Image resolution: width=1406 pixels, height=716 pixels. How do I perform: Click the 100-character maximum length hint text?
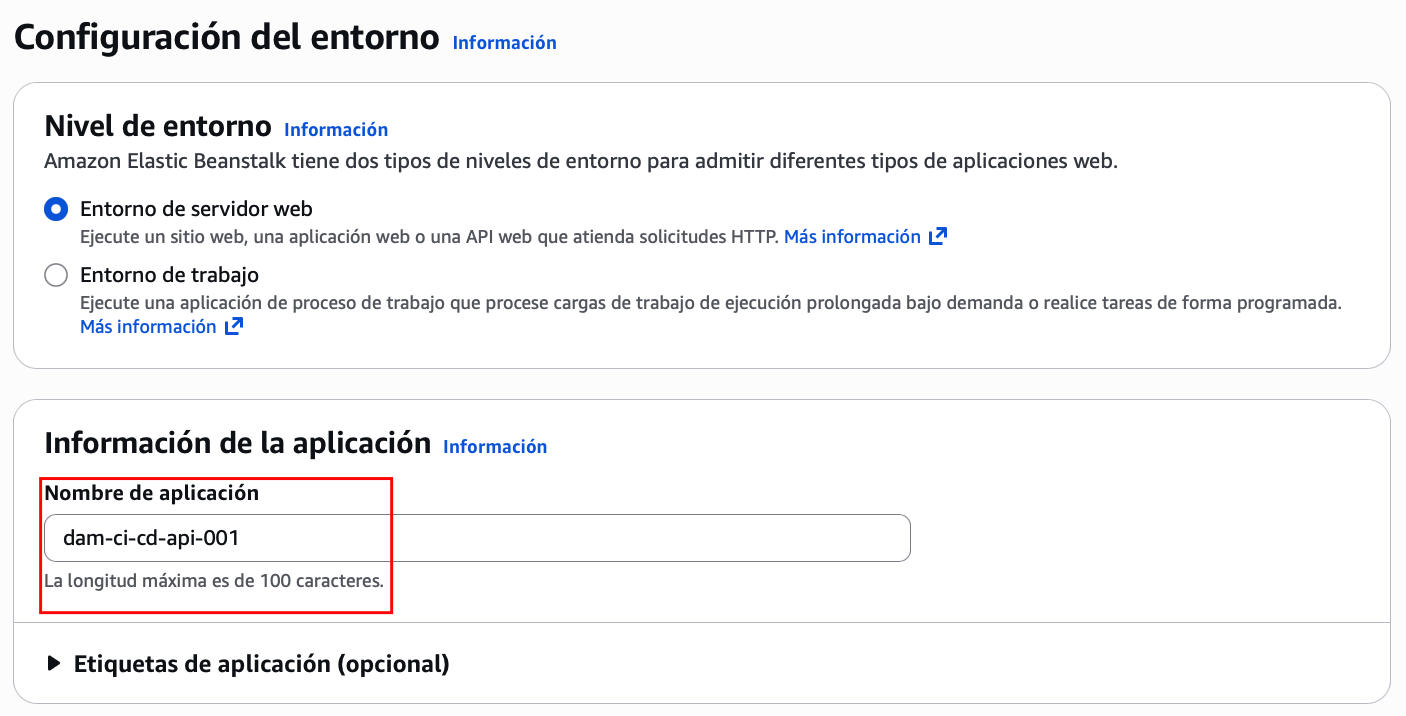coord(214,580)
